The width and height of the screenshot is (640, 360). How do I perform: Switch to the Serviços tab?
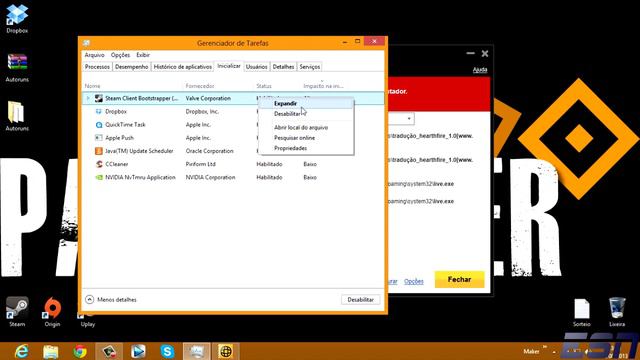pyautogui.click(x=309, y=67)
